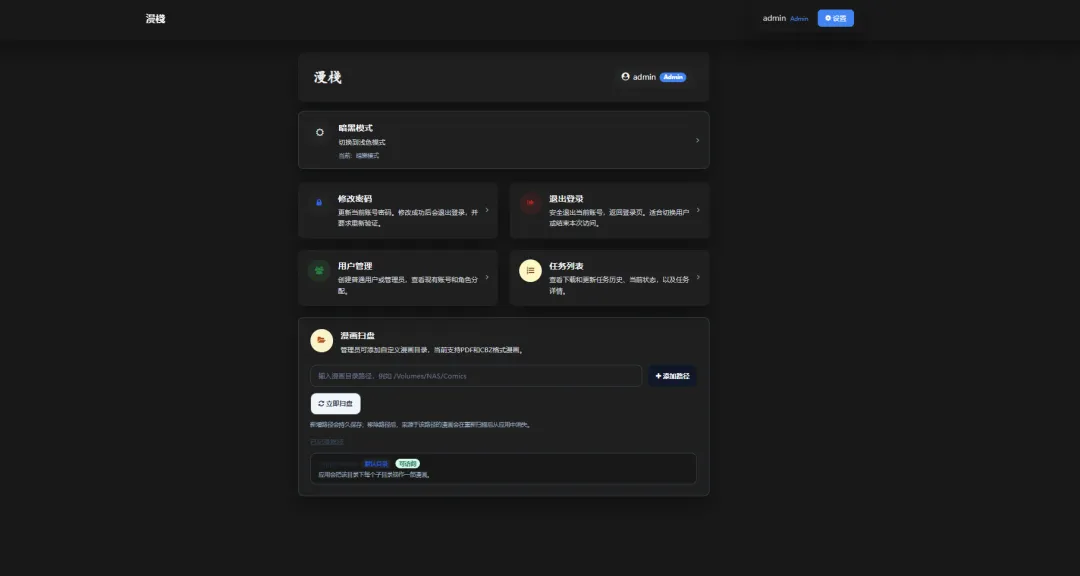Click the red logout icon beside 退出登录
The width and height of the screenshot is (1080, 576).
click(x=530, y=203)
